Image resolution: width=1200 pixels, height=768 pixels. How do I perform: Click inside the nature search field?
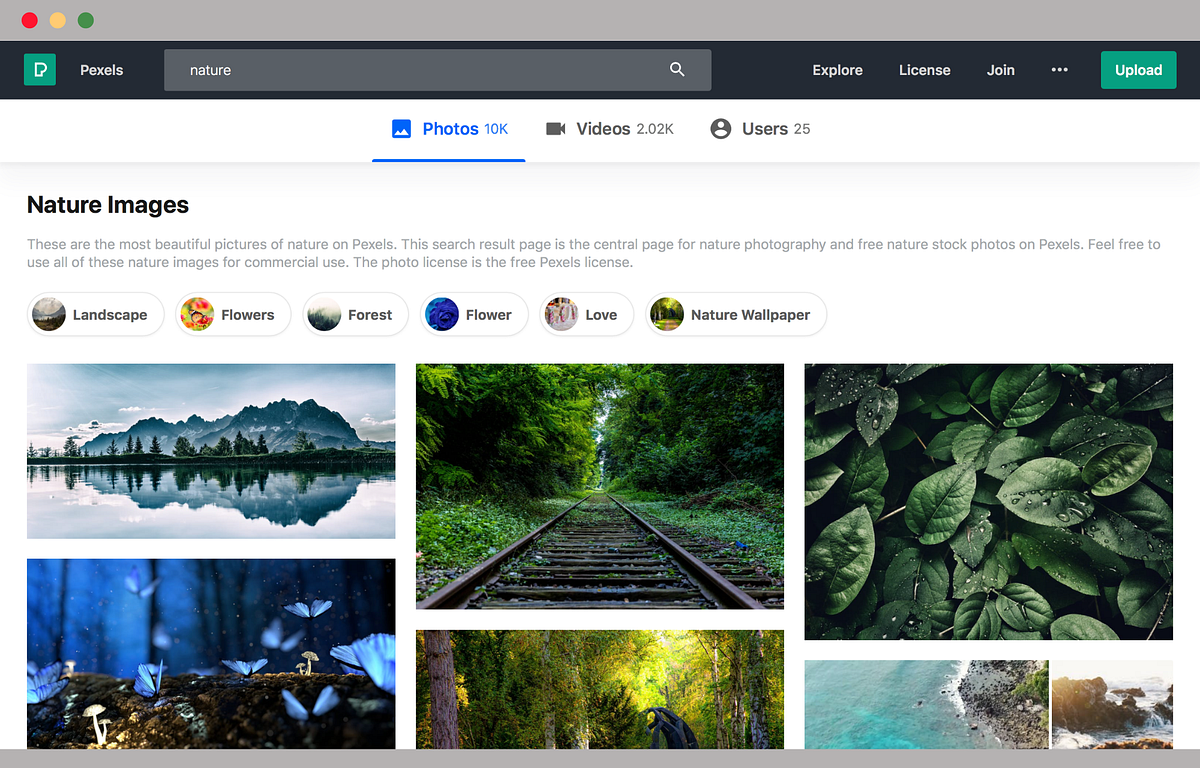click(x=400, y=70)
